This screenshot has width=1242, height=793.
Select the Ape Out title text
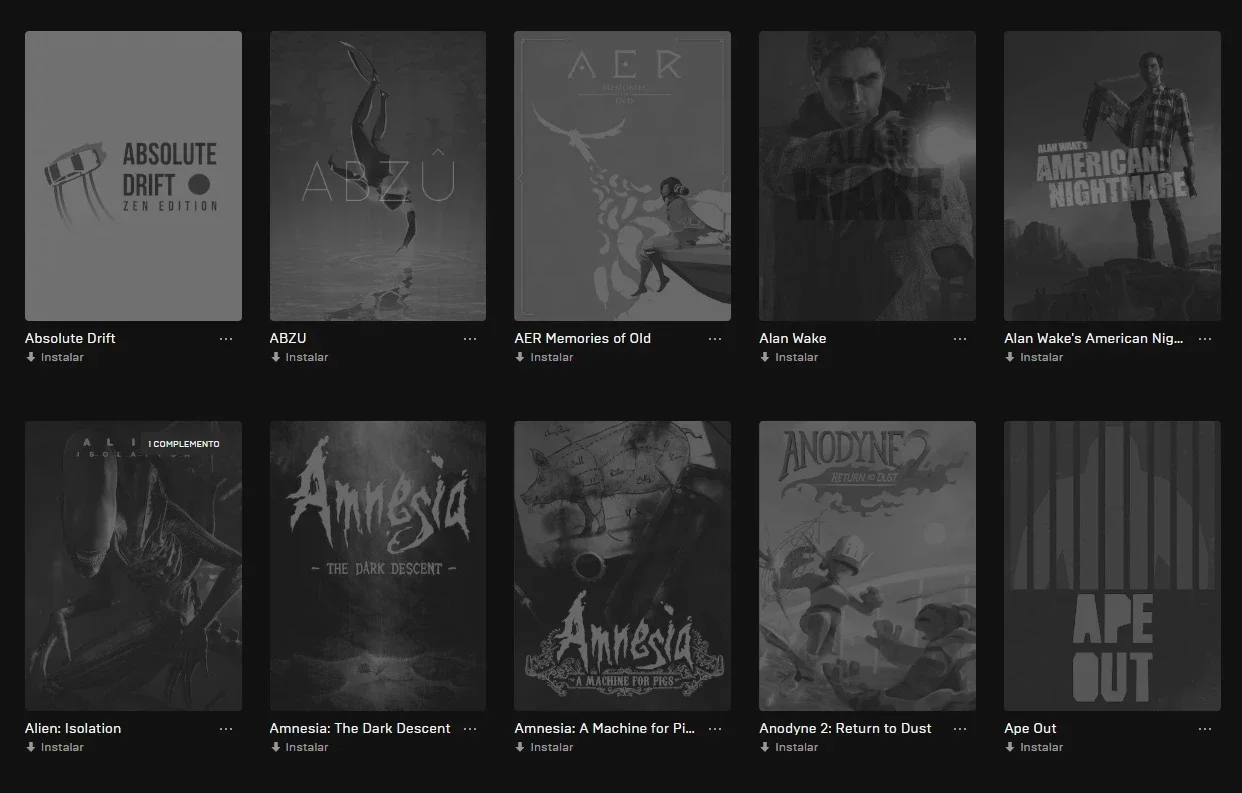point(1030,728)
